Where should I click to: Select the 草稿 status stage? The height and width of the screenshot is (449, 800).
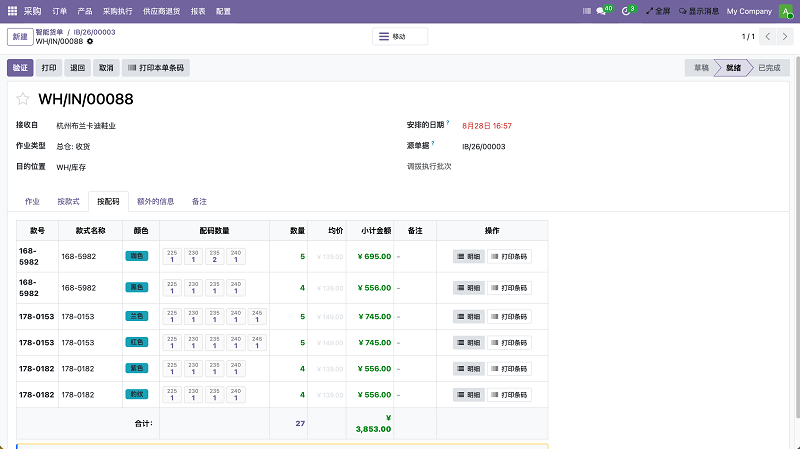701,68
